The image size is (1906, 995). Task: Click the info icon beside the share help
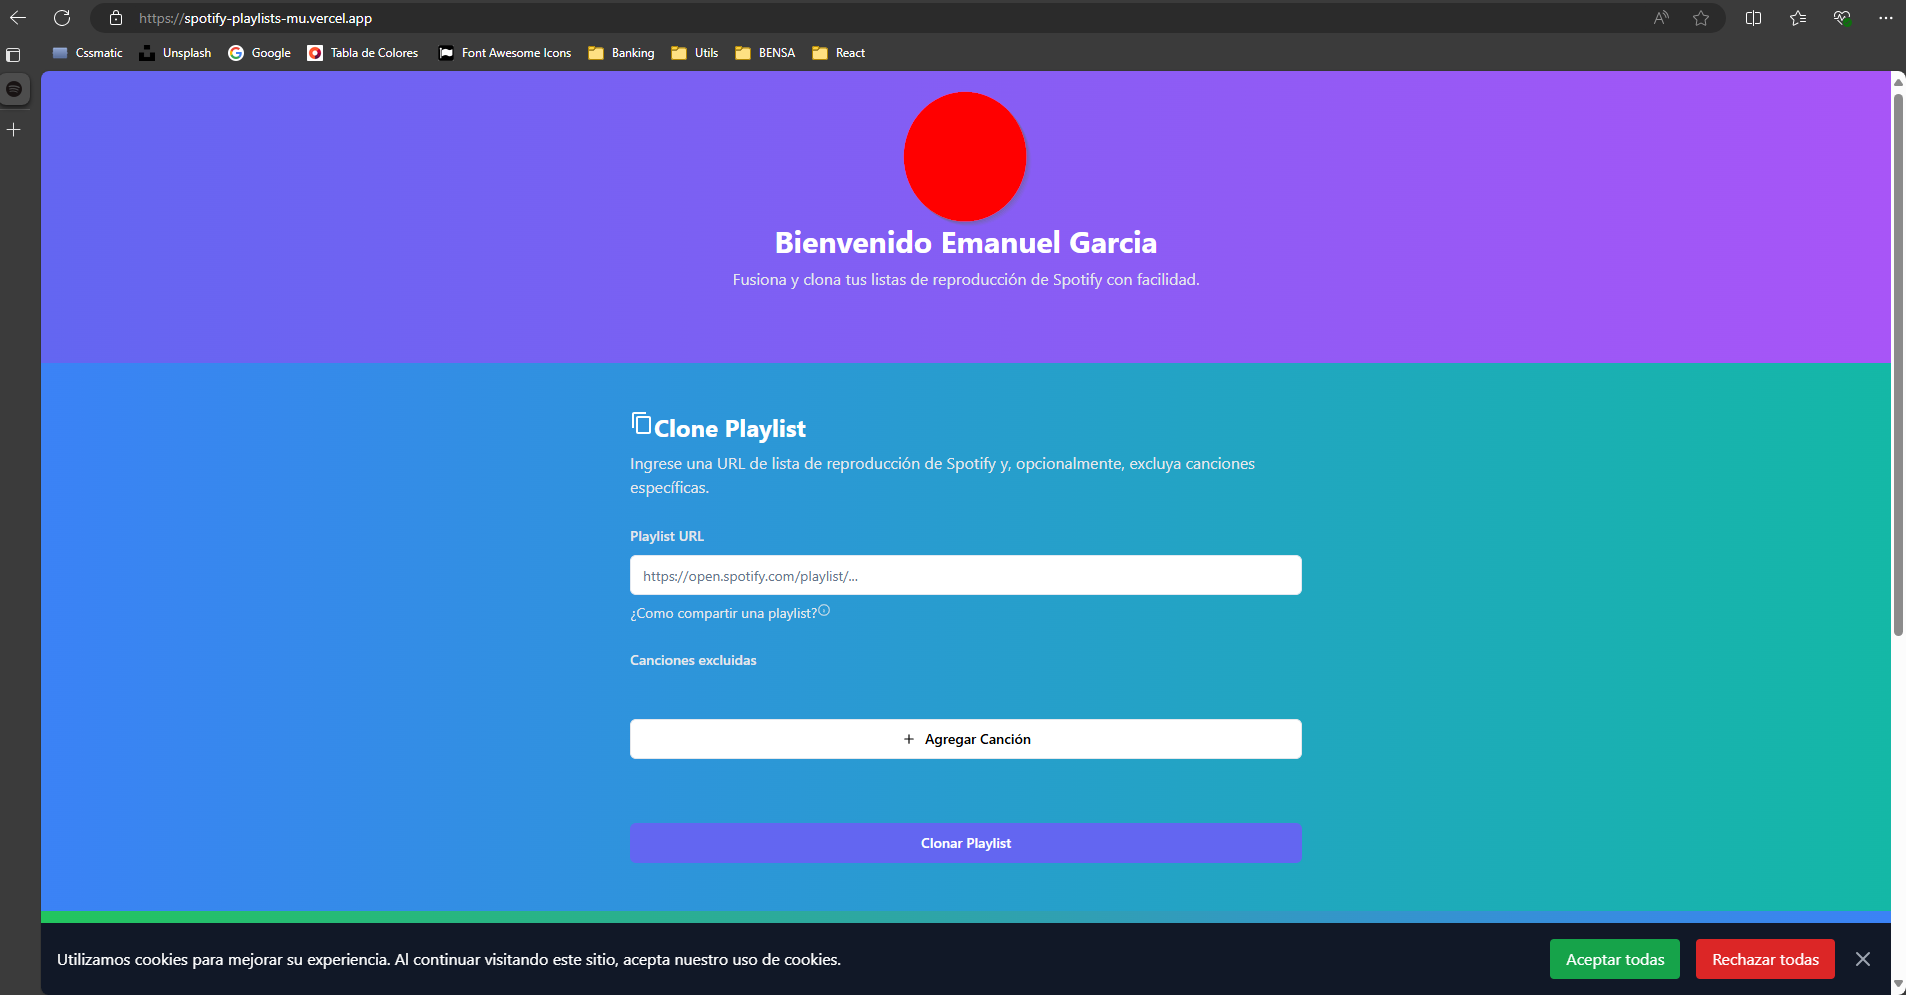click(x=824, y=611)
